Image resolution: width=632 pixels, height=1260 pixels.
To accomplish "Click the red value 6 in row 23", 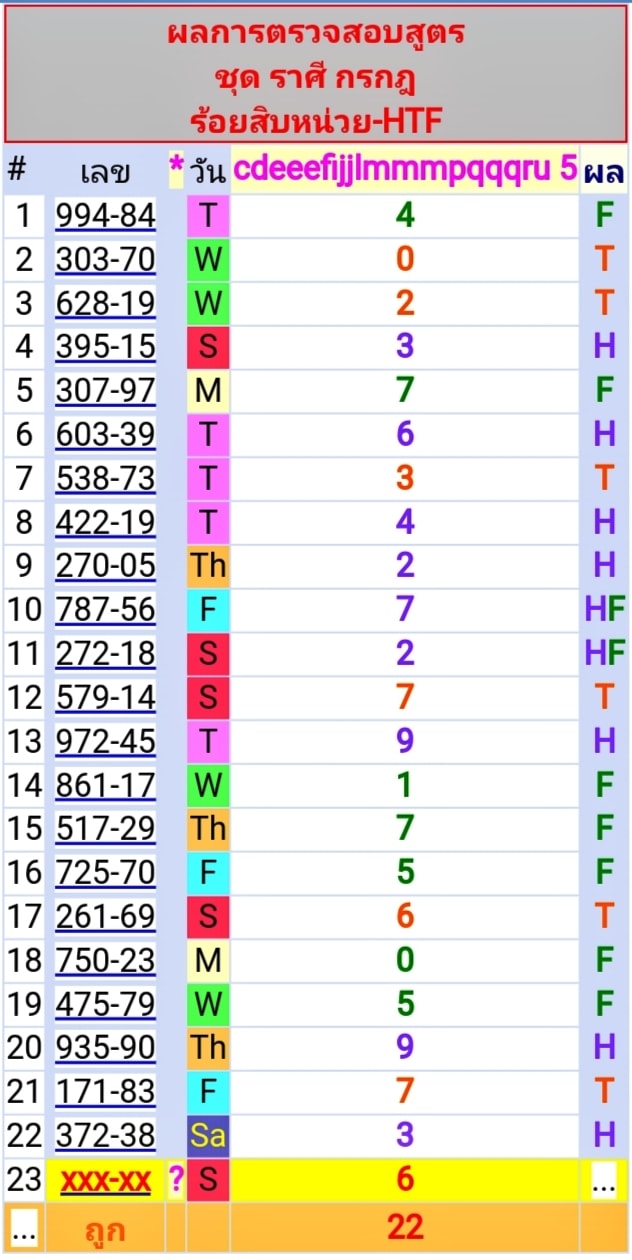I will point(404,1180).
